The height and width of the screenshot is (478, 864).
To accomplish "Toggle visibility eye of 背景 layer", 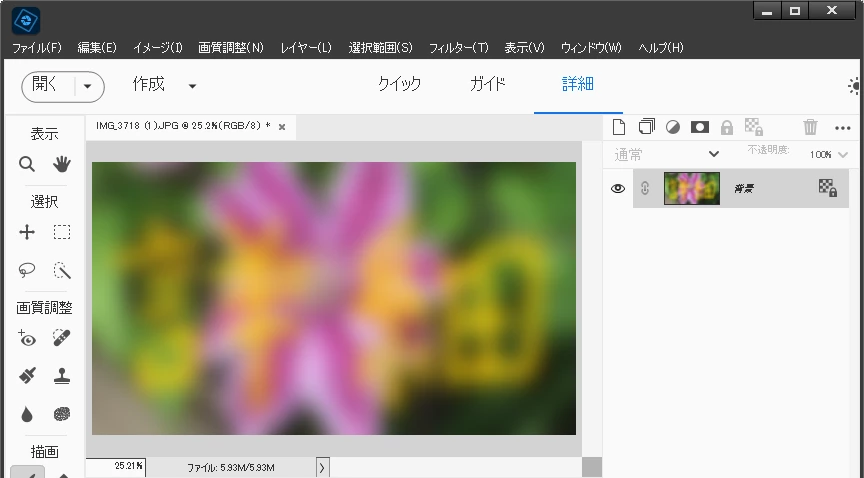I will pyautogui.click(x=618, y=189).
